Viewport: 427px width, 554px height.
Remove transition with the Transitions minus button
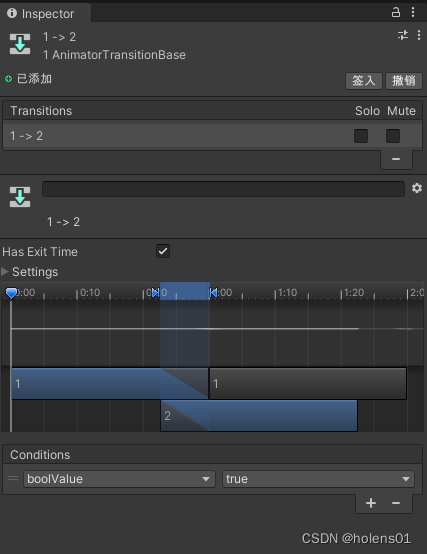[396, 159]
